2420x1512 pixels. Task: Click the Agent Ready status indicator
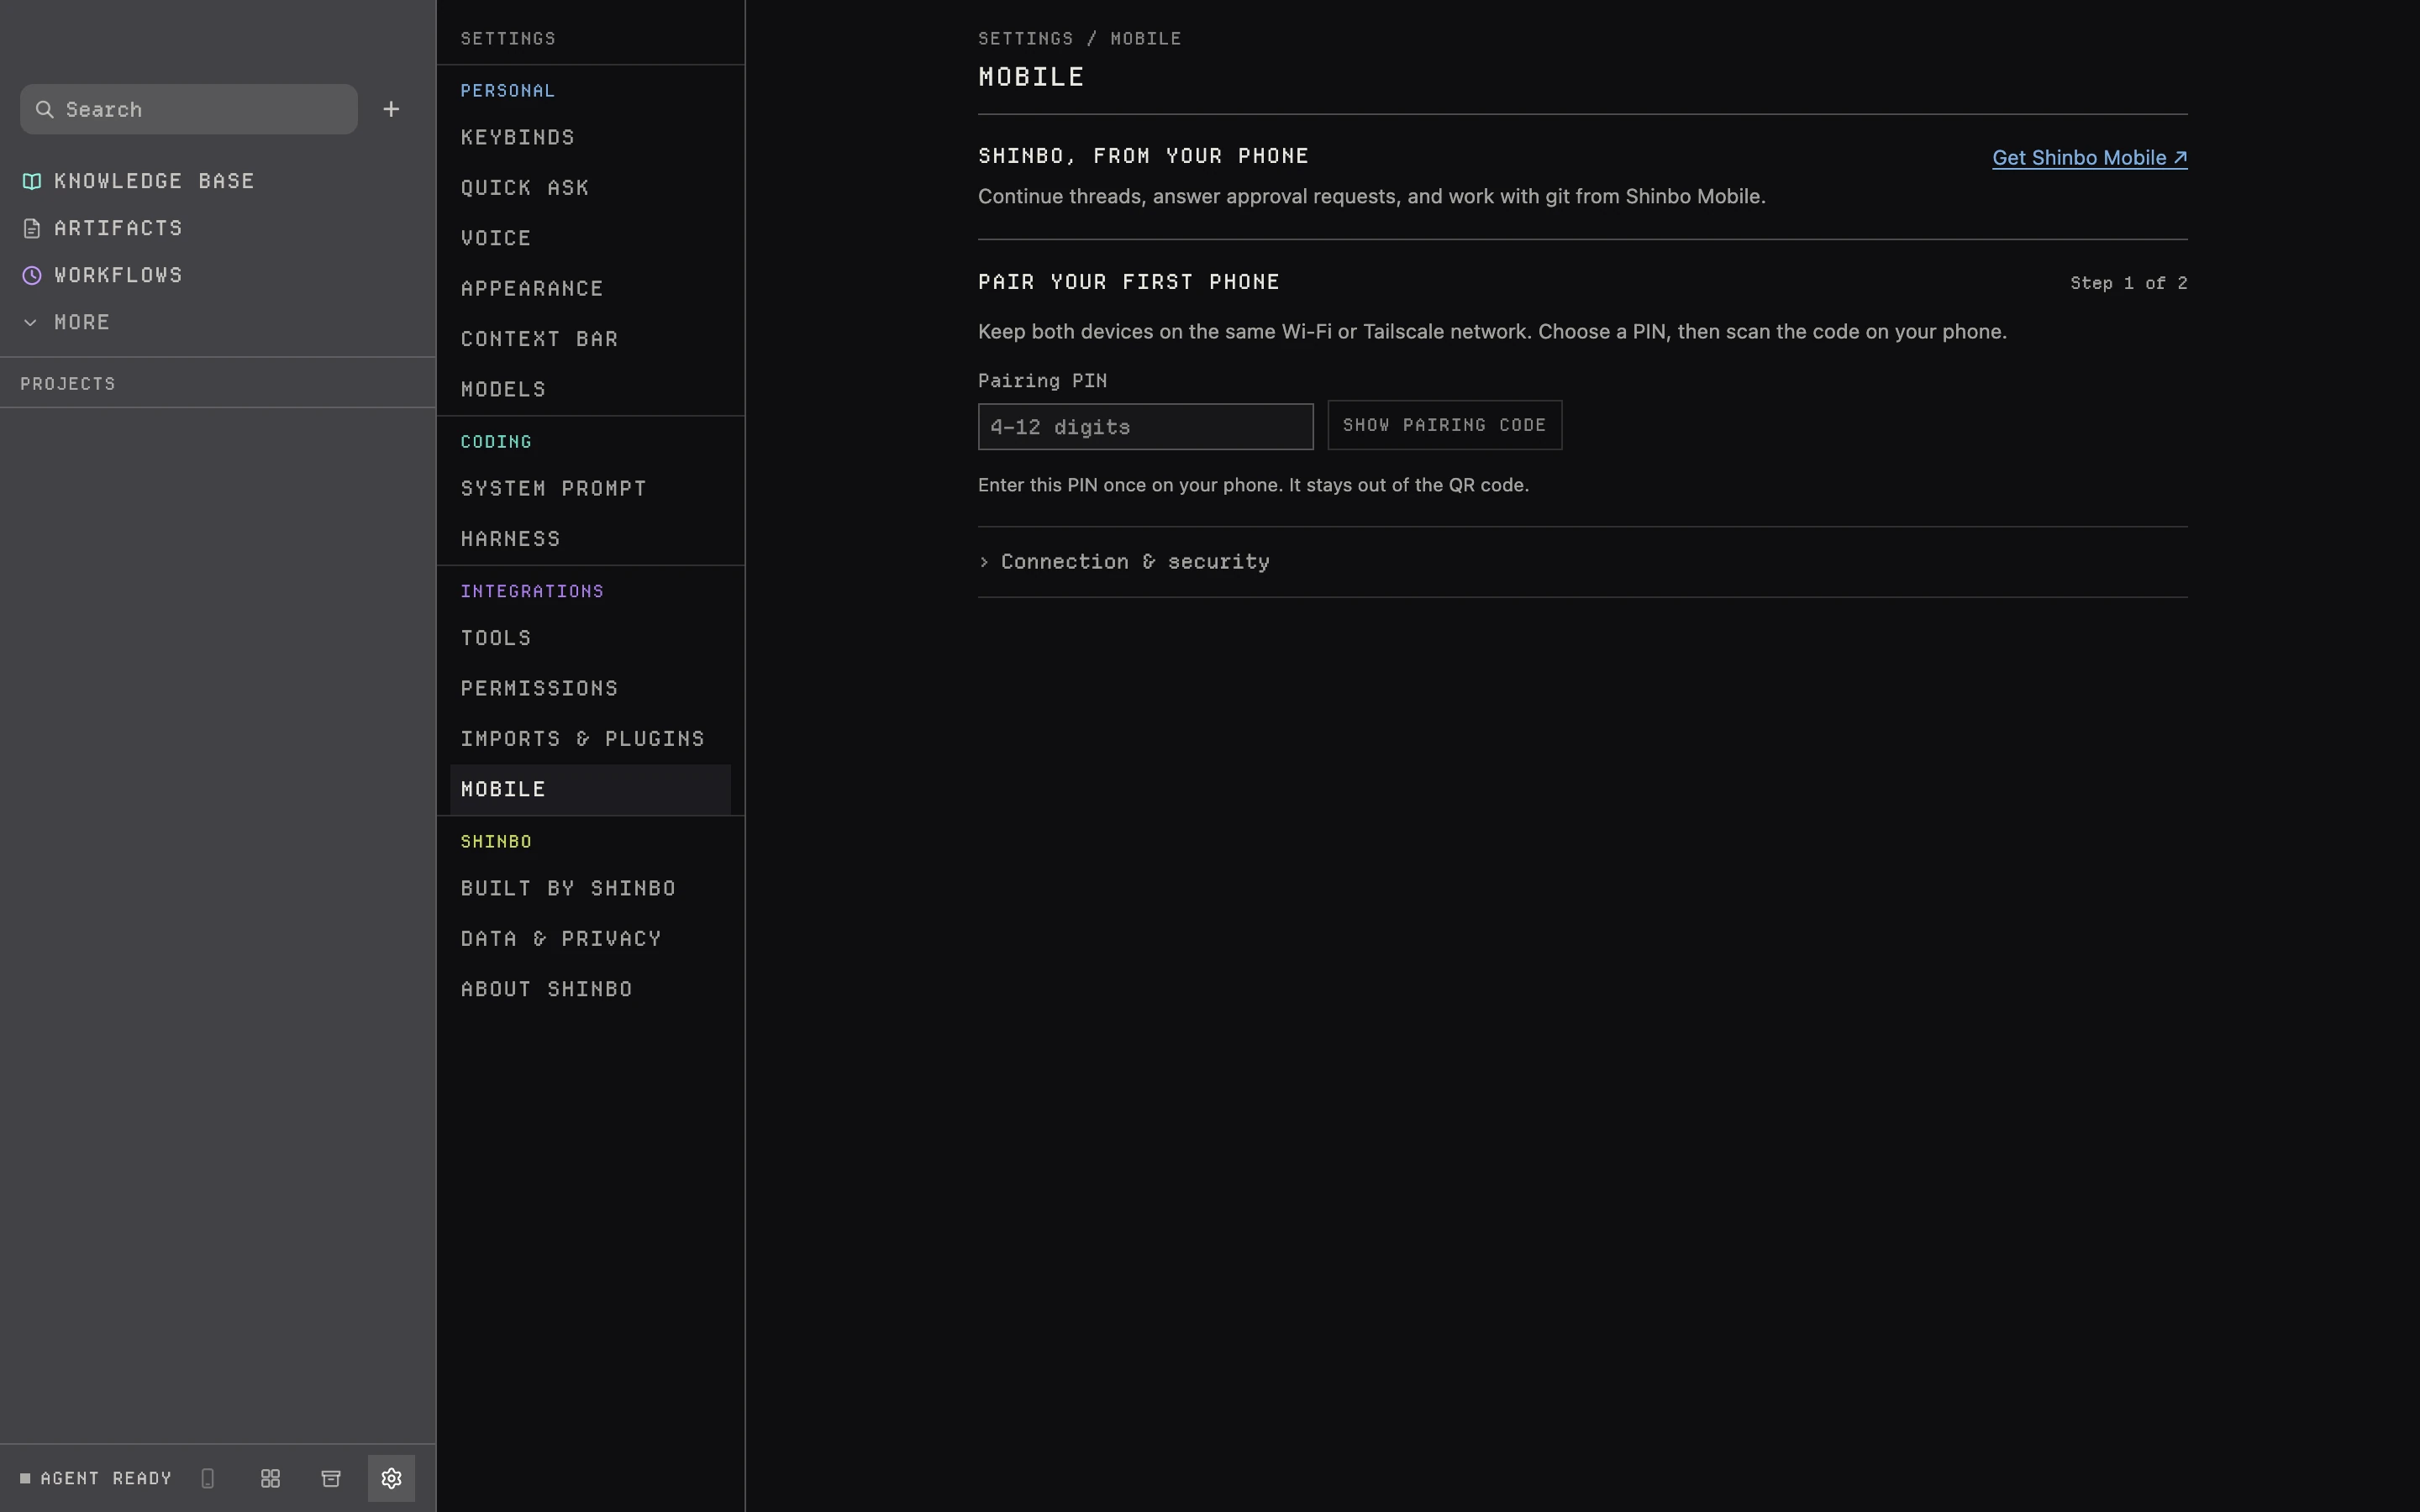(96, 1478)
